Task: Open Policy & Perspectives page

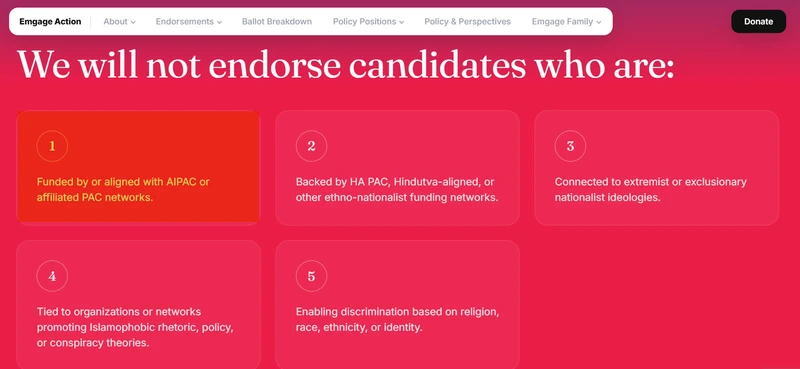Action: click(x=467, y=21)
